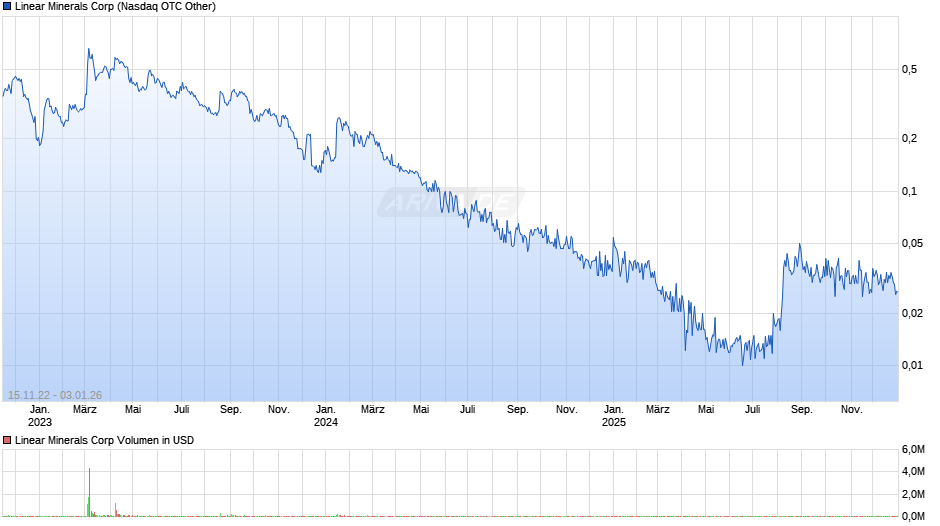Click the '0,5' price axis label
This screenshot has height=526, width=940.
(909, 70)
